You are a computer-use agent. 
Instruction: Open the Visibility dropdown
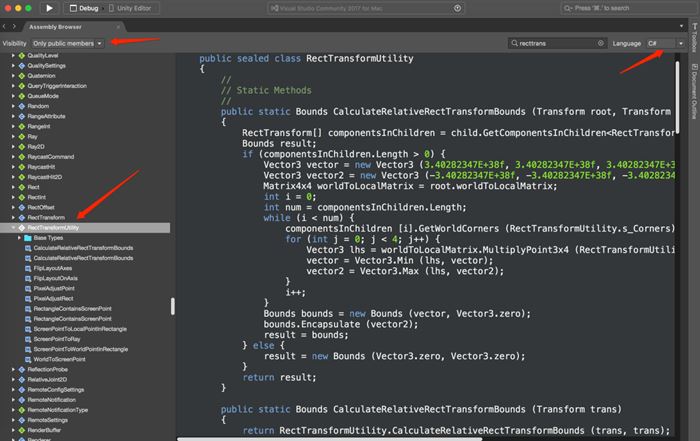point(67,44)
